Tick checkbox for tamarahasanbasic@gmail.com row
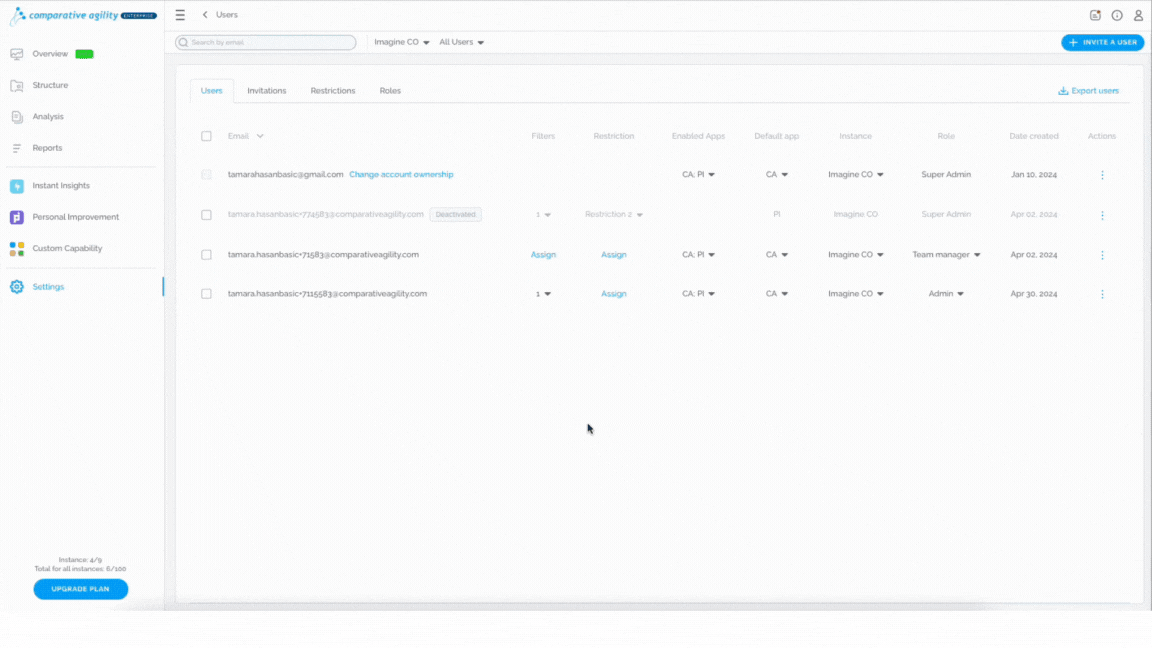The height and width of the screenshot is (648, 1152). [206, 175]
